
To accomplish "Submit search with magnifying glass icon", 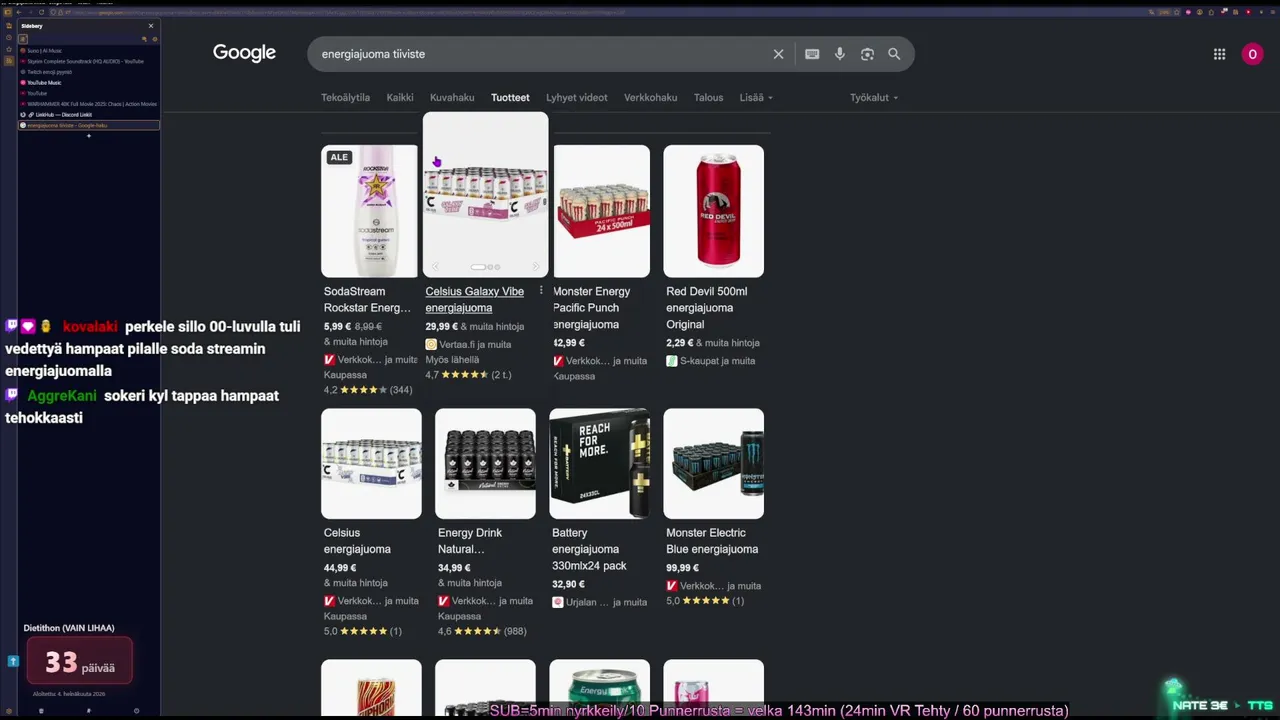I will pos(894,54).
